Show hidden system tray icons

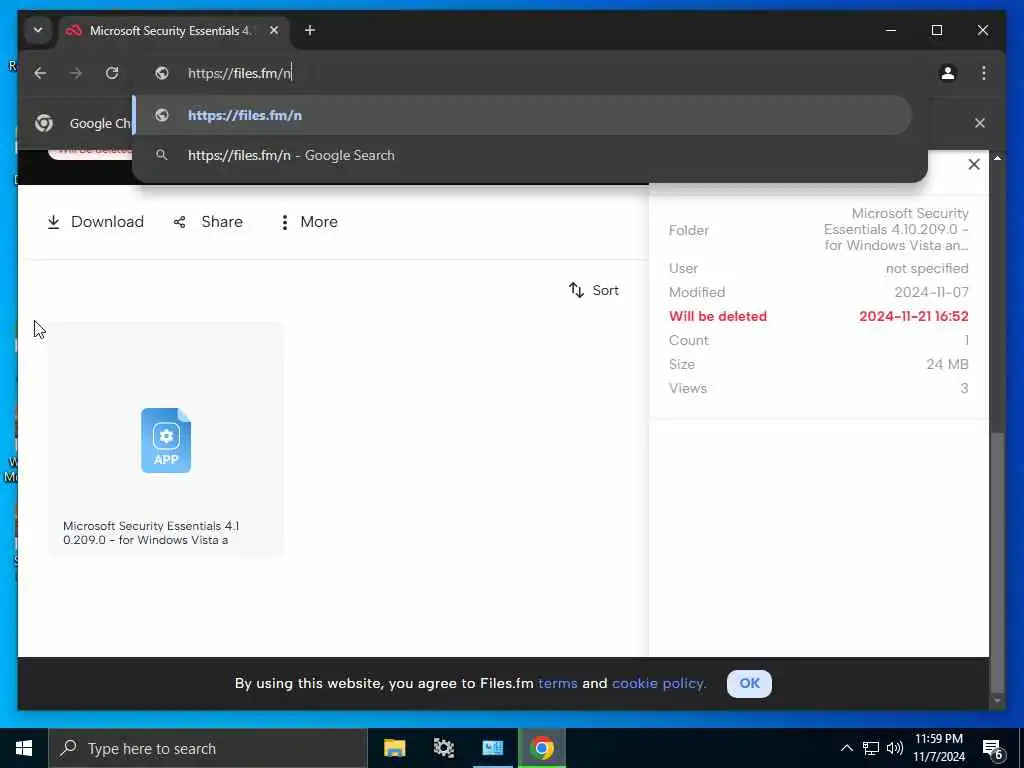[x=846, y=748]
